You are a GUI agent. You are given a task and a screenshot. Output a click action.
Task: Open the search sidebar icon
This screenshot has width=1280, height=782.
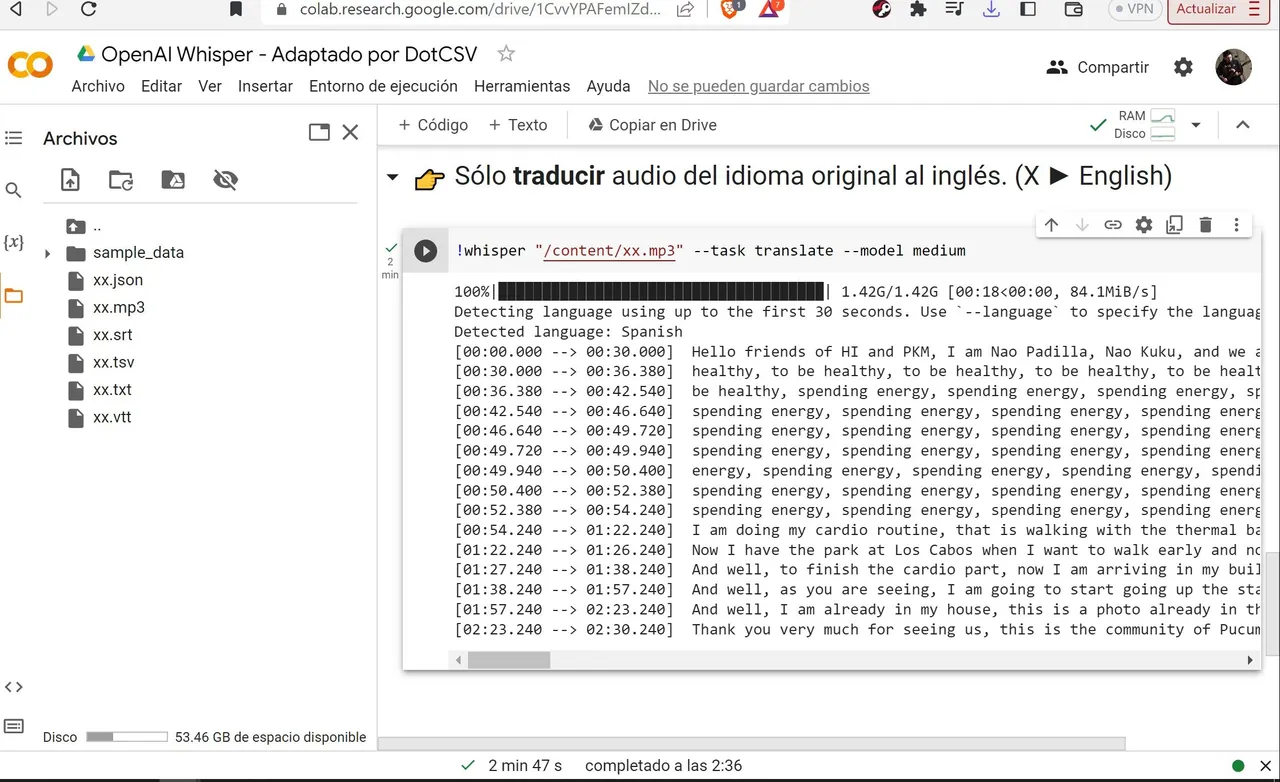[14, 190]
